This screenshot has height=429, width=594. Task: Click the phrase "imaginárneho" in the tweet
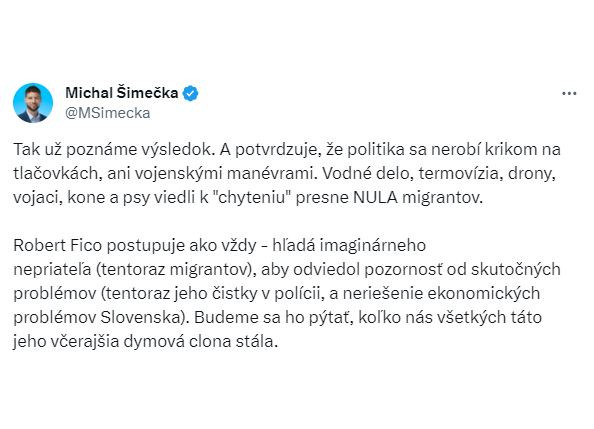click(373, 246)
